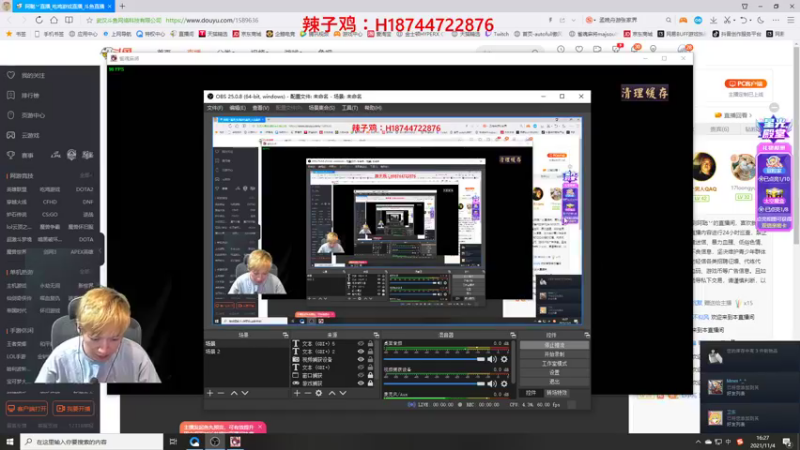Image resolution: width=800 pixels, height=450 pixels.
Task: Remove the selected scene in OBS
Action: tap(221, 393)
